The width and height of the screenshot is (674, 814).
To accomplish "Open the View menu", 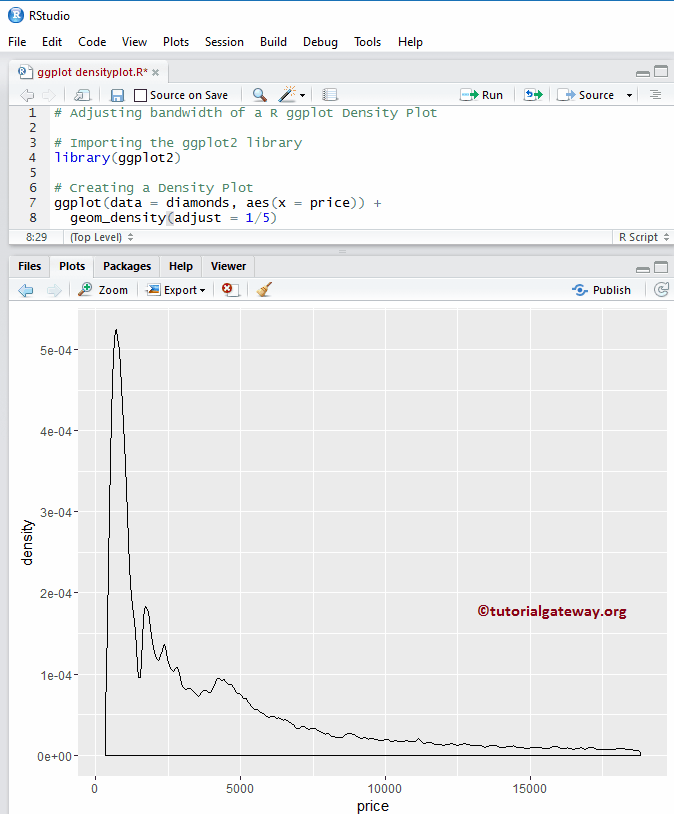I will (134, 42).
